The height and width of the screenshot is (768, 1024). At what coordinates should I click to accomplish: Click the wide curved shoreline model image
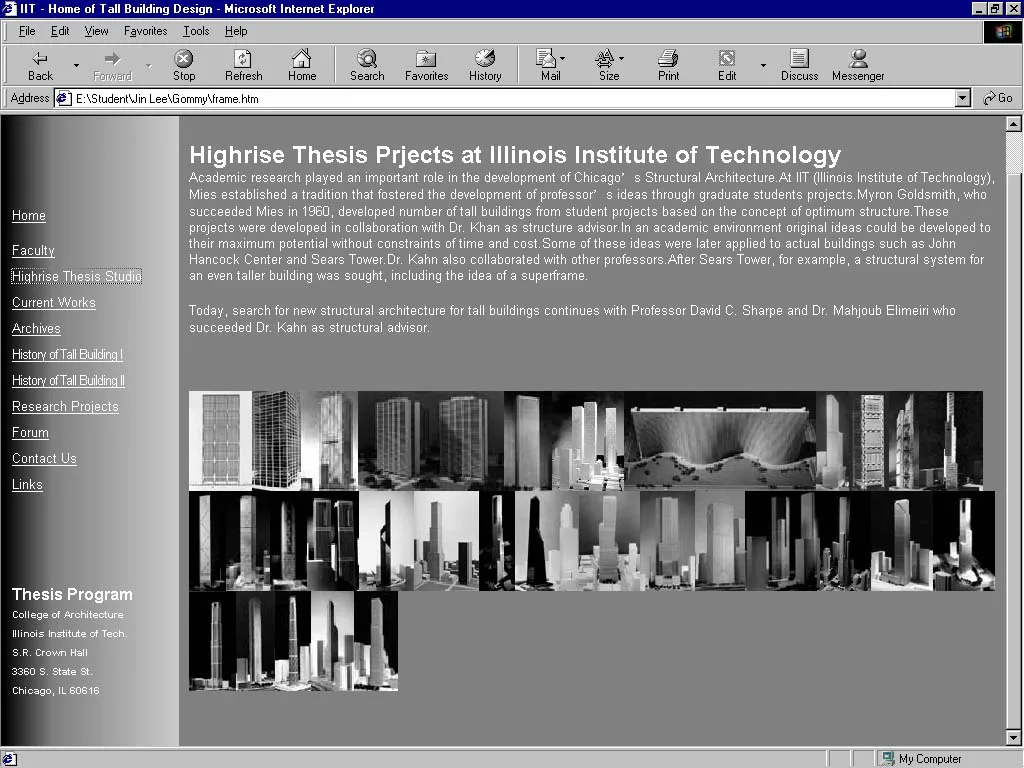coord(720,440)
